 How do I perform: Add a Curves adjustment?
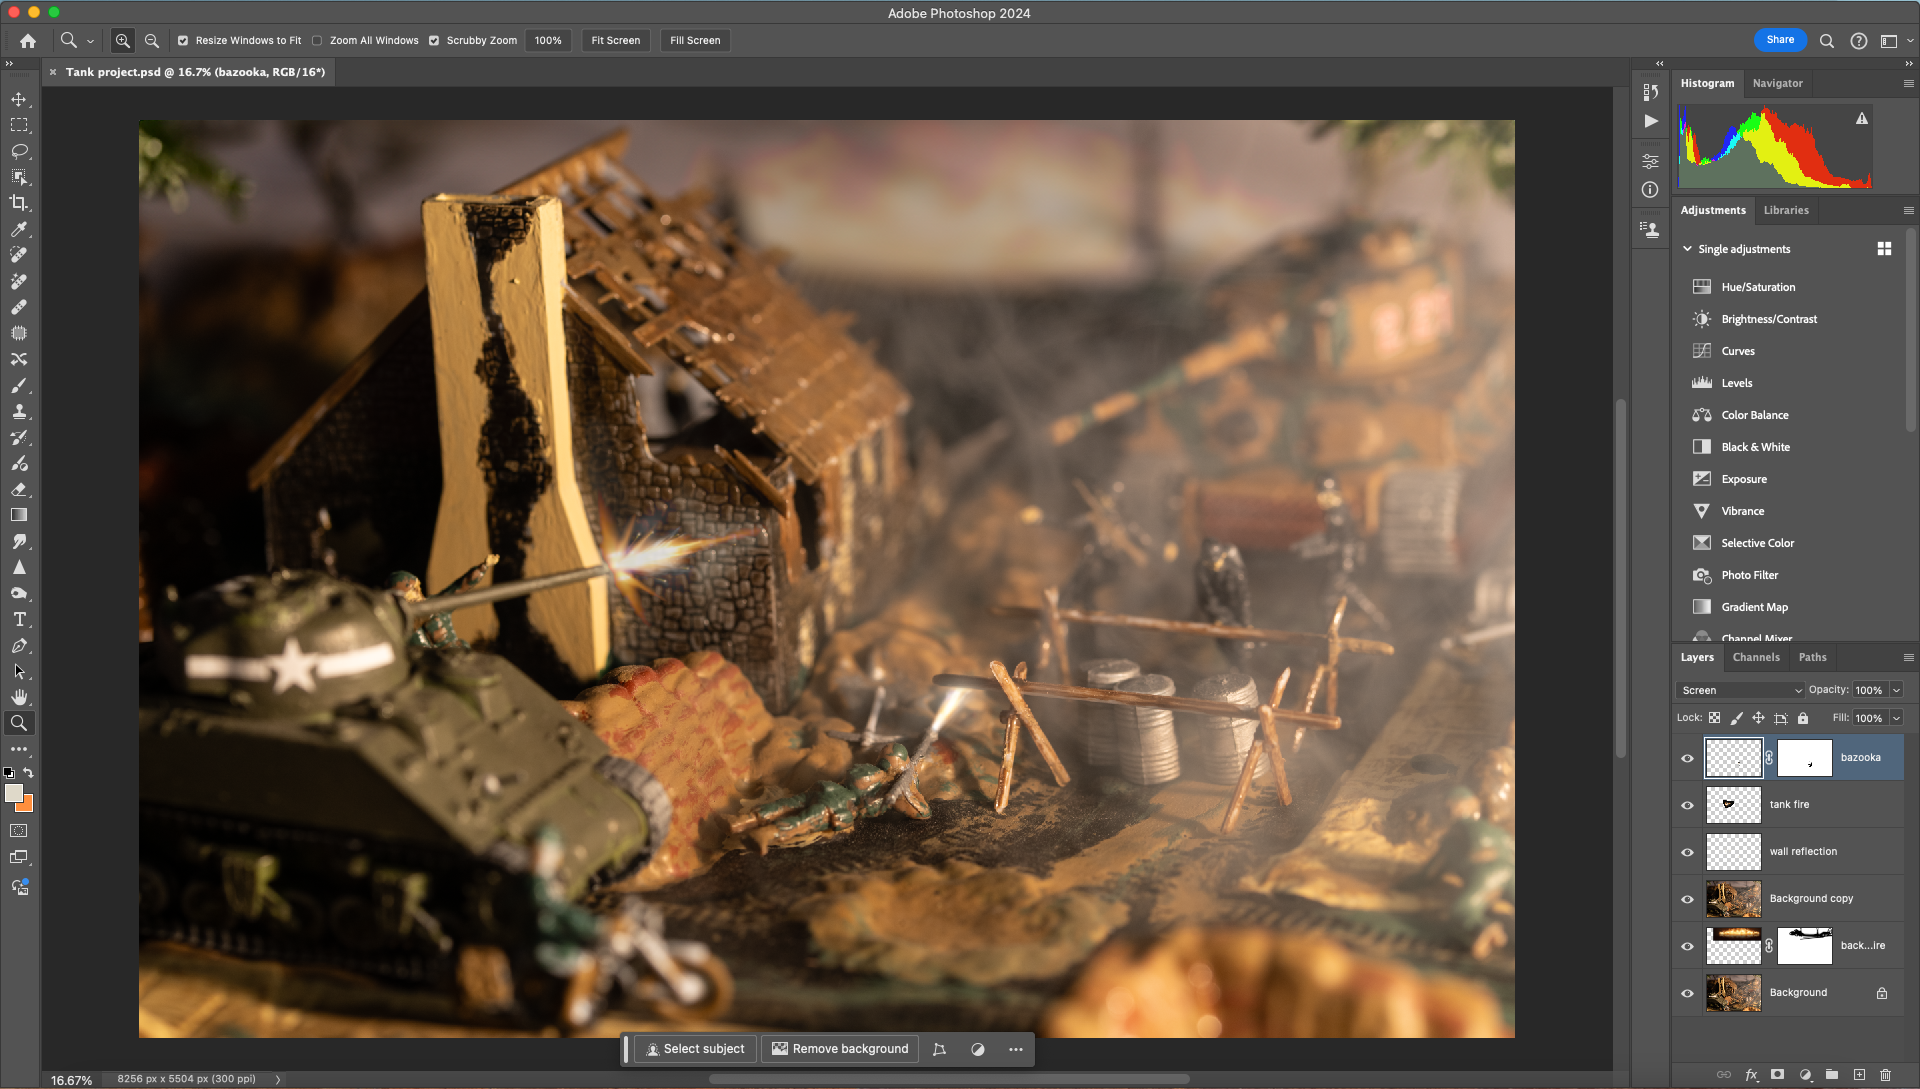click(x=1737, y=351)
